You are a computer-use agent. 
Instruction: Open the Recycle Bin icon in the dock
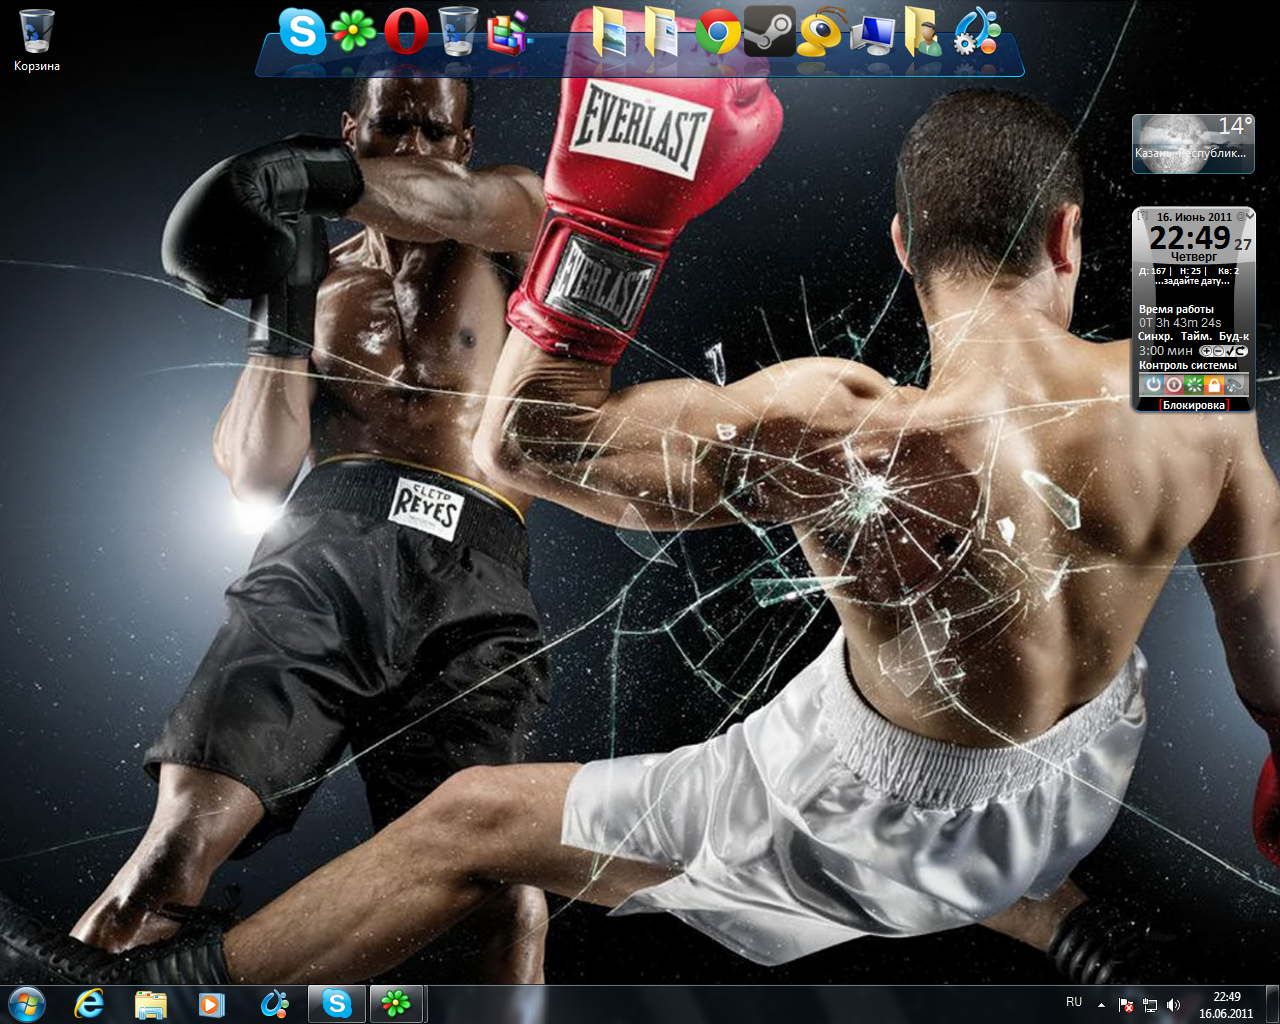(458, 31)
